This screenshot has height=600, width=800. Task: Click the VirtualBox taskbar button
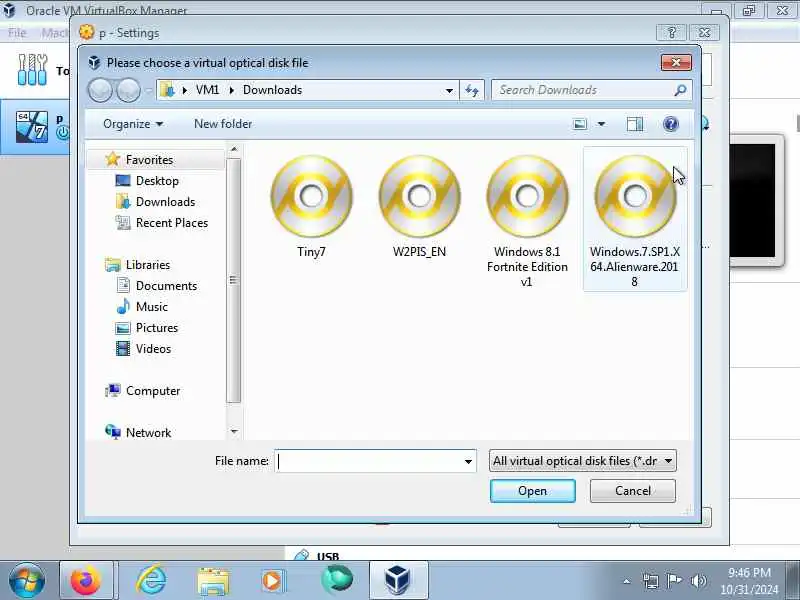click(398, 580)
